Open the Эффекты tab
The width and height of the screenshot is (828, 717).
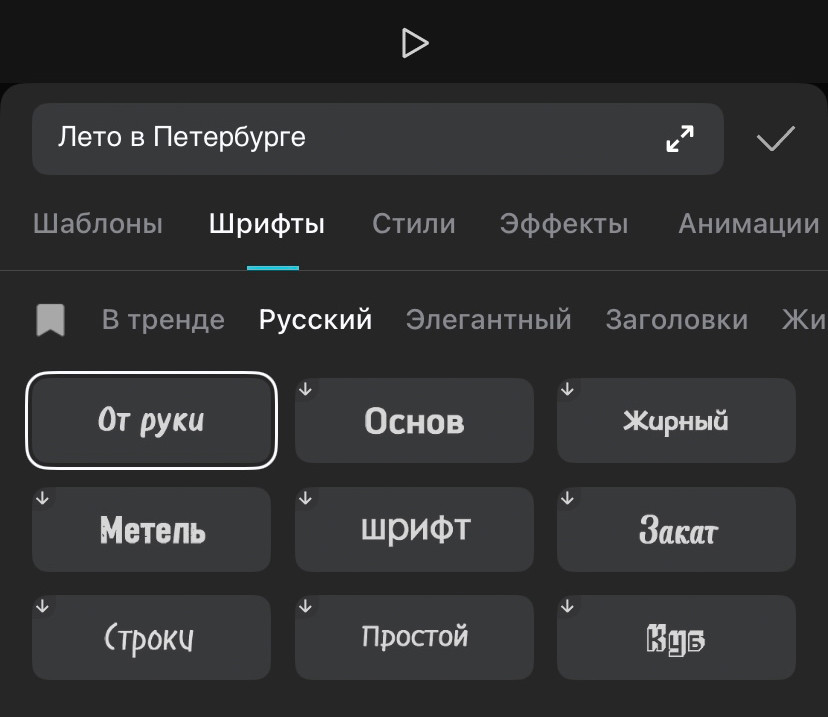563,224
